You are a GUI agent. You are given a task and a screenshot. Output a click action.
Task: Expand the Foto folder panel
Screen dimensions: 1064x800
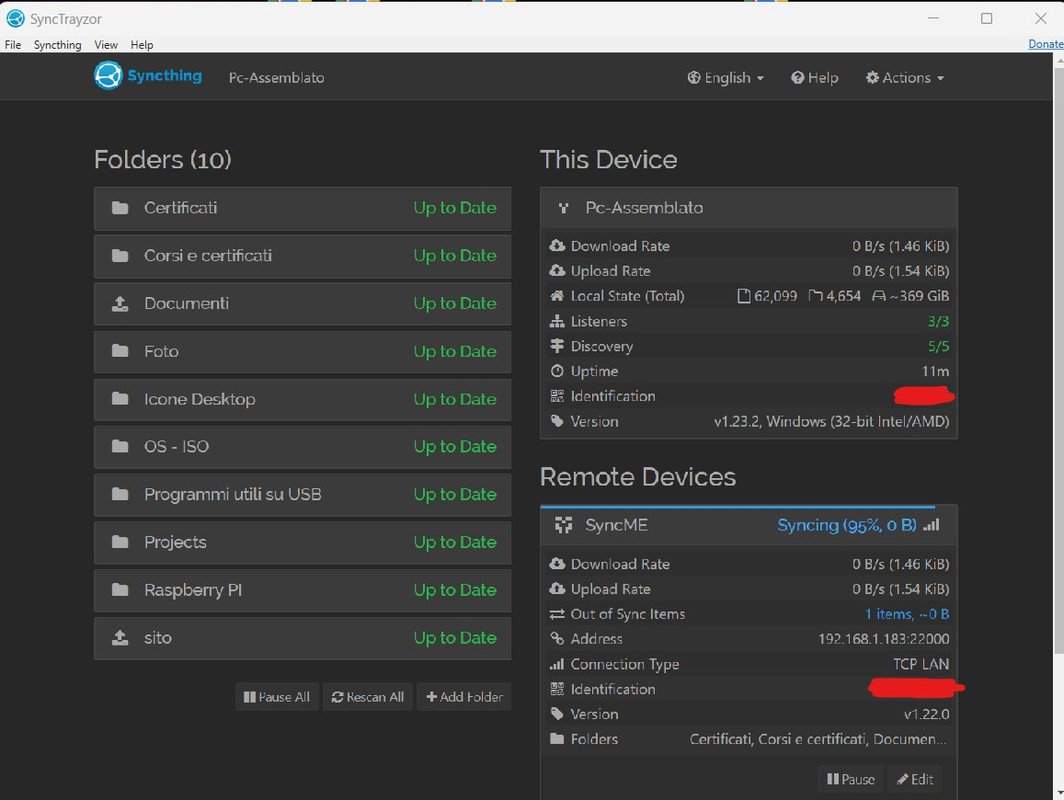303,351
